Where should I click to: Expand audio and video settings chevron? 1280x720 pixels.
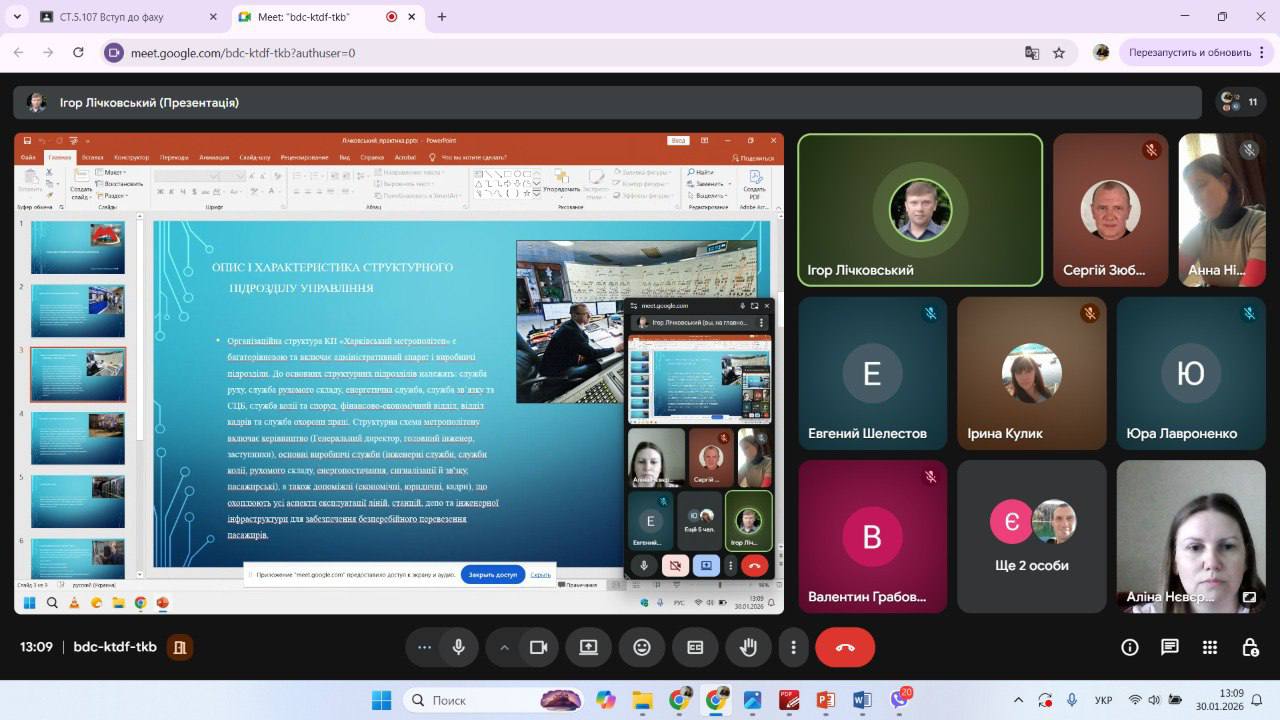[504, 647]
